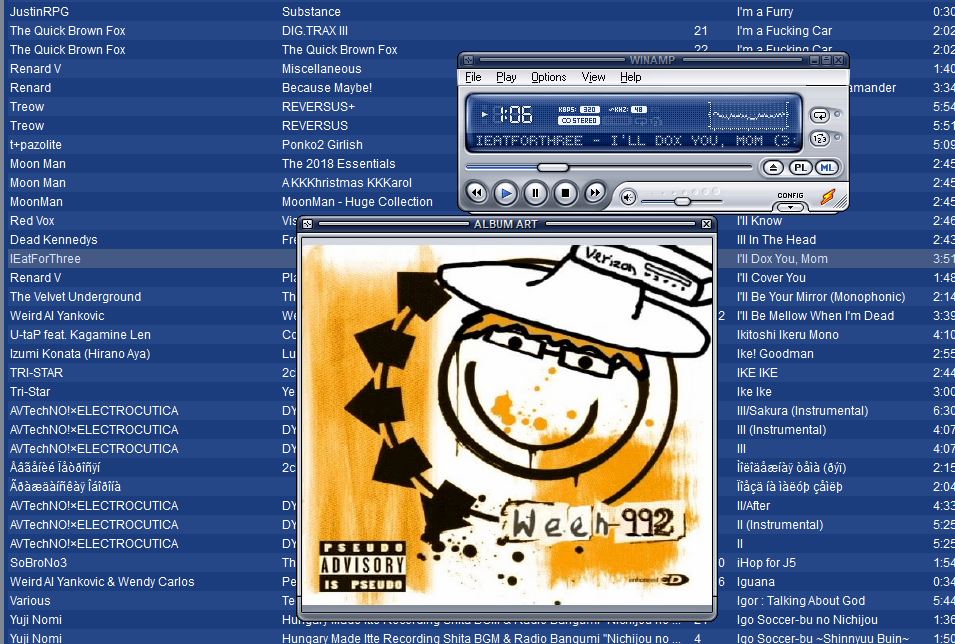The image size is (955, 644).
Task: Select artist U-taP feat. Kagamine Len
Action: (x=80, y=335)
